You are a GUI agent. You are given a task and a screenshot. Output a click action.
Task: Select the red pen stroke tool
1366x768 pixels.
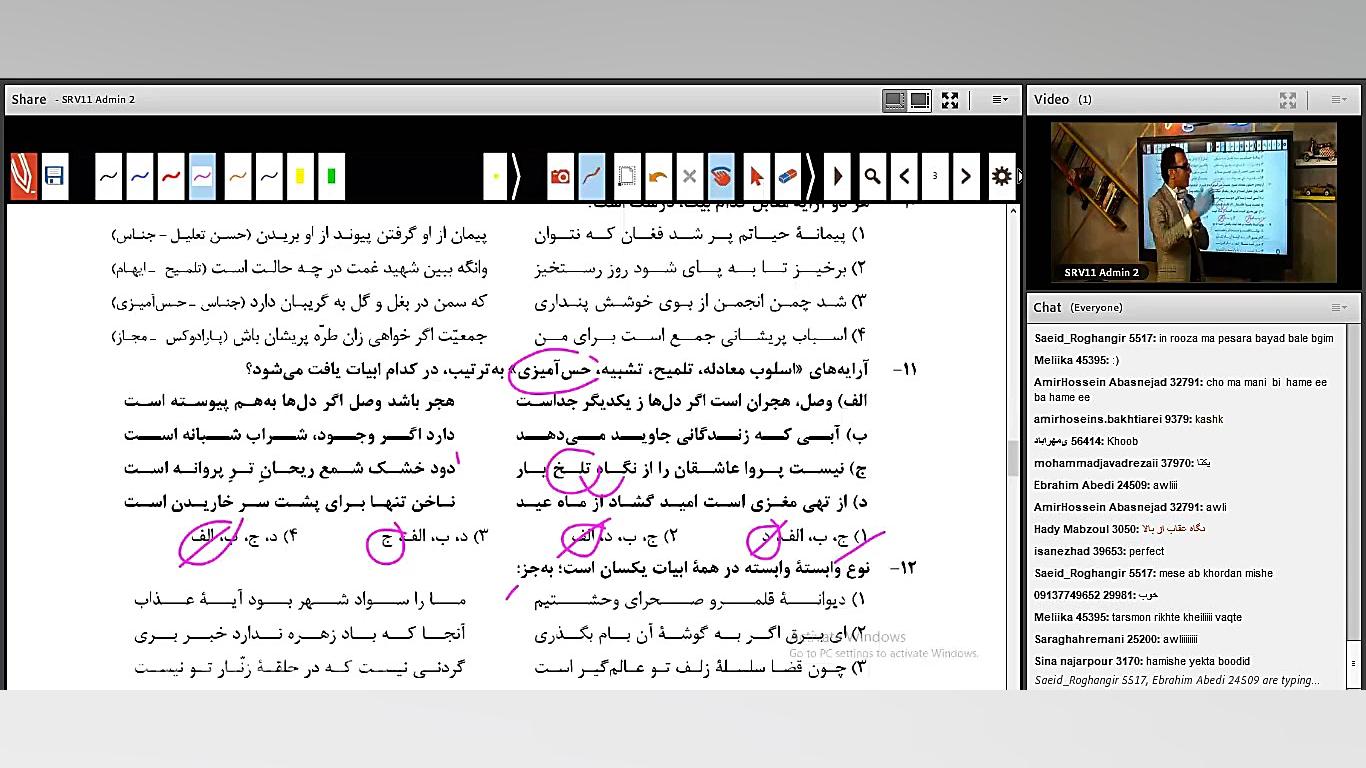coord(172,176)
